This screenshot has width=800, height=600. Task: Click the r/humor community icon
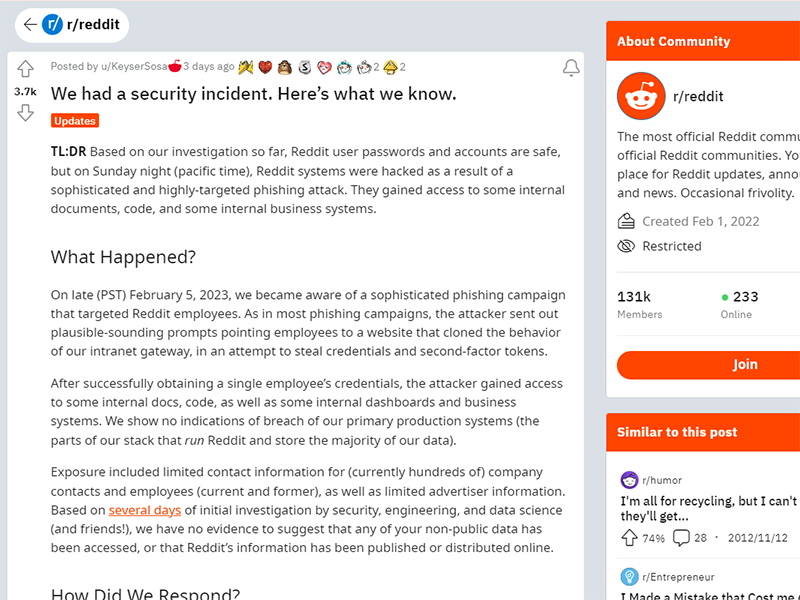click(x=629, y=480)
